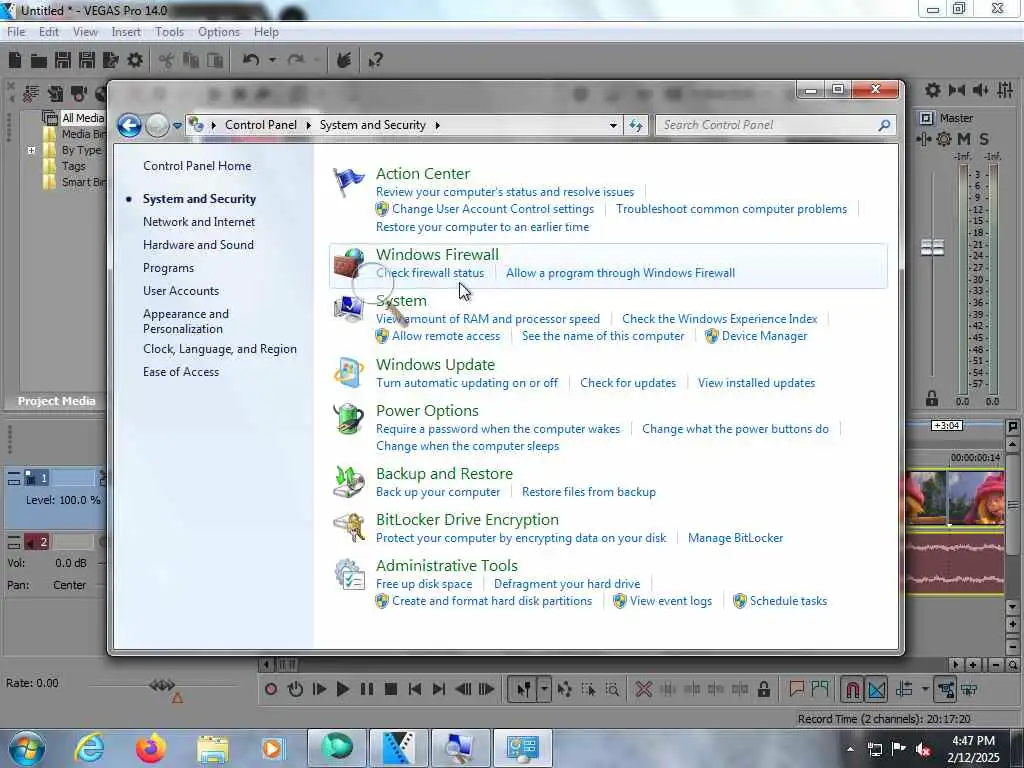This screenshot has height=768, width=1024.
Task: Open Control Panel Home link
Action: pyautogui.click(x=197, y=166)
